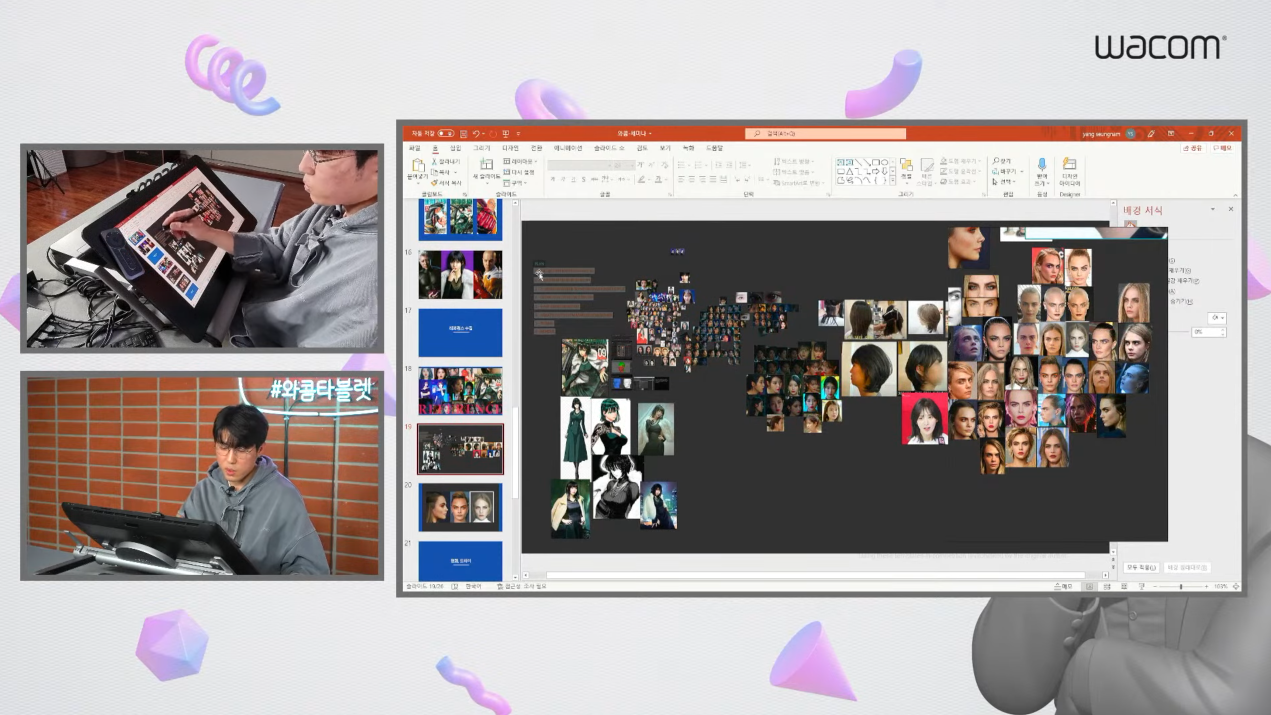The image size is (1271, 715).
Task: Switch to the 그리기 (Draw) tab
Action: click(481, 148)
